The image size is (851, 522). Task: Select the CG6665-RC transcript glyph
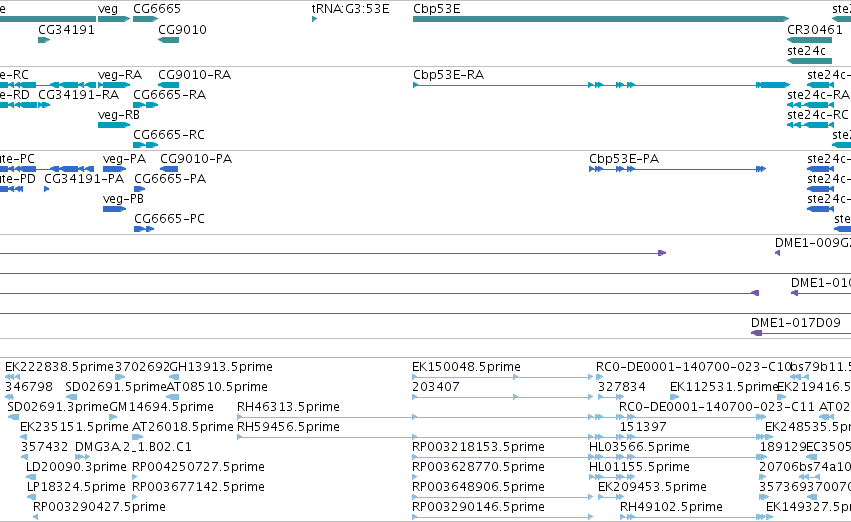click(145, 145)
